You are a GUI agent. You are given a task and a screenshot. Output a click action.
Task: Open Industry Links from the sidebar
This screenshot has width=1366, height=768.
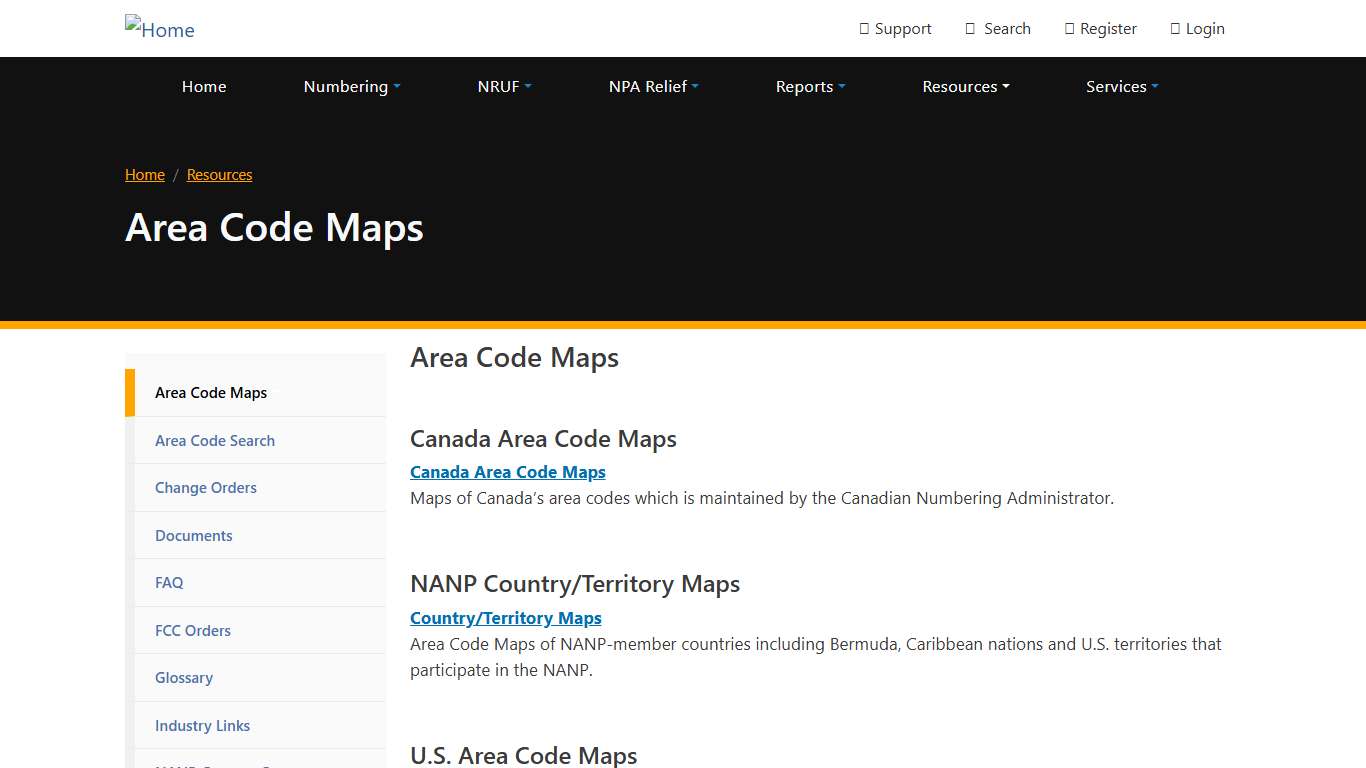coord(202,725)
